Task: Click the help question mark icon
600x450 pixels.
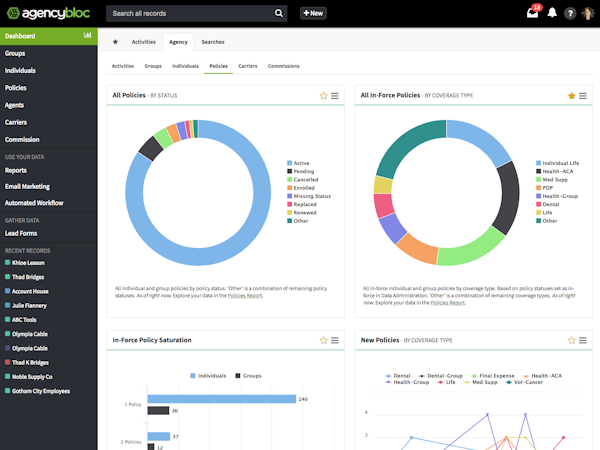Action: (x=570, y=13)
